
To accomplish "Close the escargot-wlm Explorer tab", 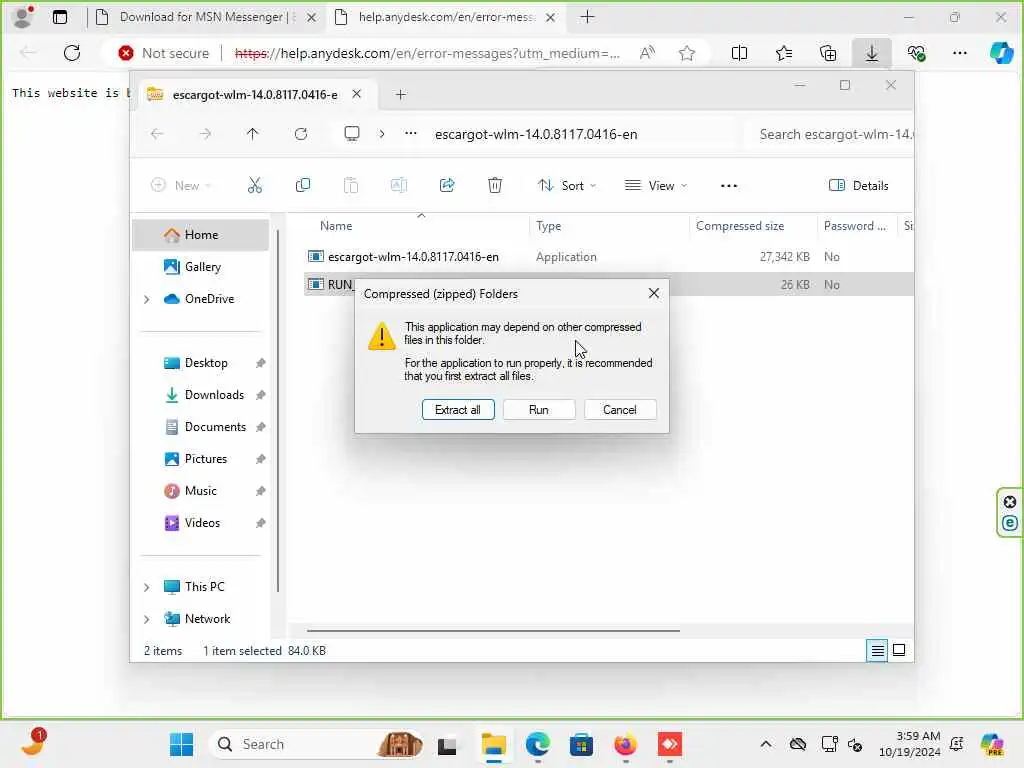I will coord(357,94).
